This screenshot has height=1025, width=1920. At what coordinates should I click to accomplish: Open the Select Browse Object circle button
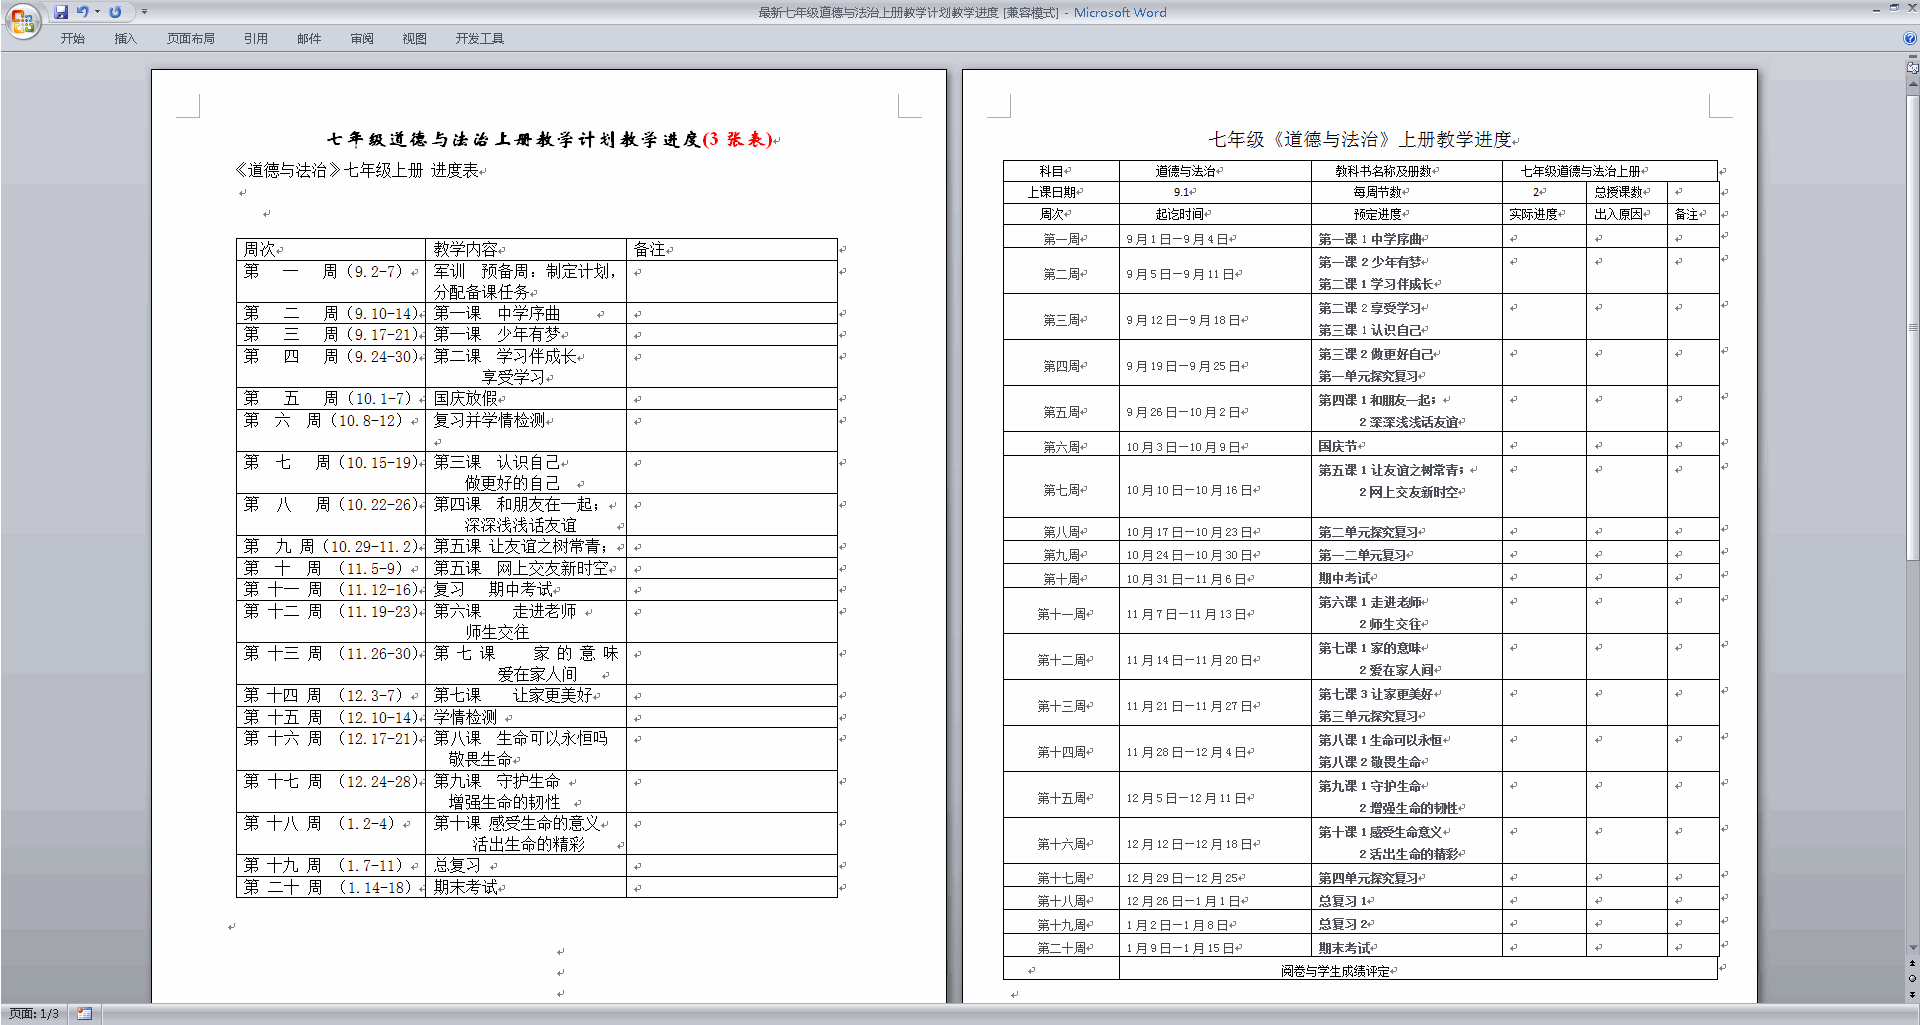tap(1913, 978)
